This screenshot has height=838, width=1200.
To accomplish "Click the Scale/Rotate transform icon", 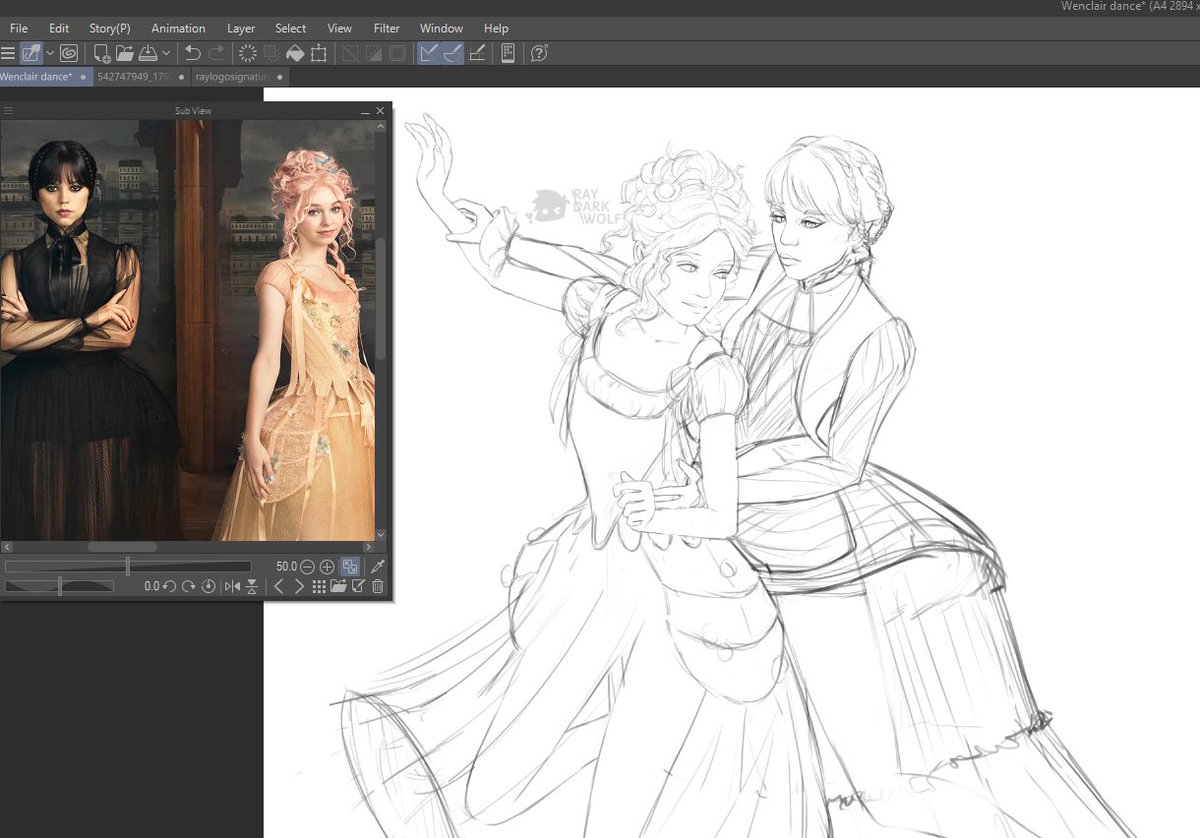I will tap(319, 53).
